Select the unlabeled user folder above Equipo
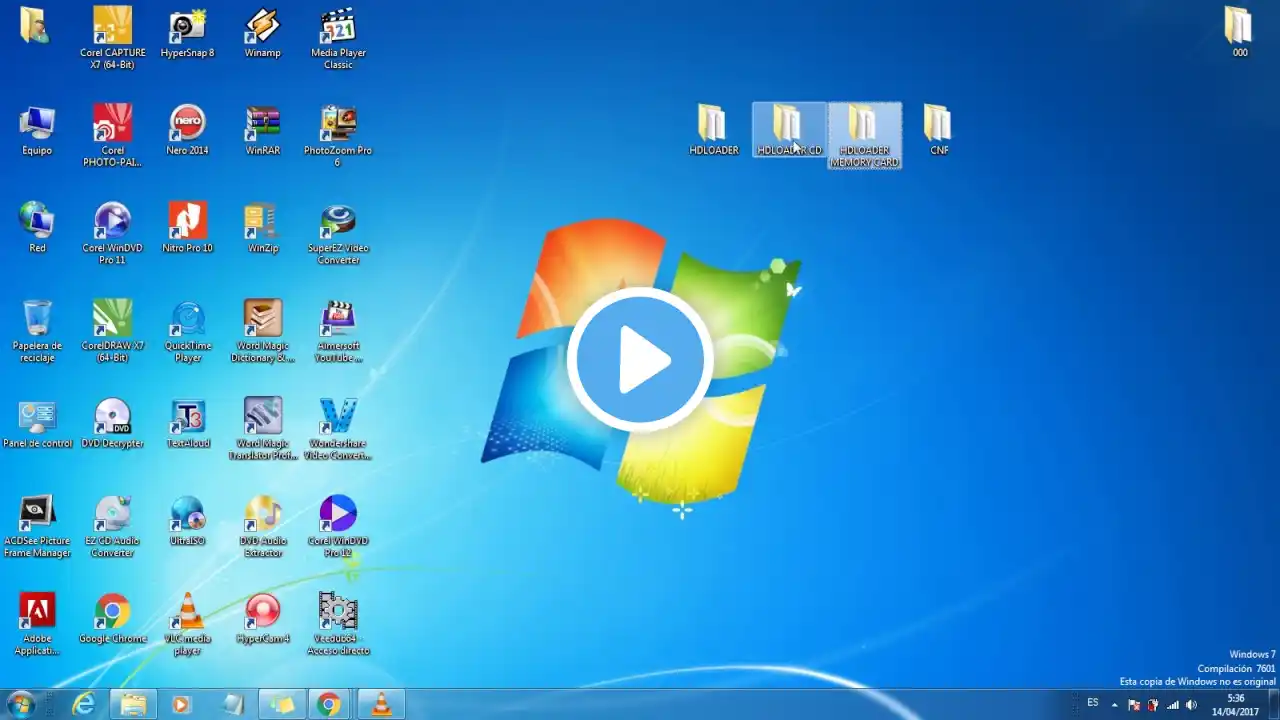Screen dimensions: 1280x720 [35, 26]
